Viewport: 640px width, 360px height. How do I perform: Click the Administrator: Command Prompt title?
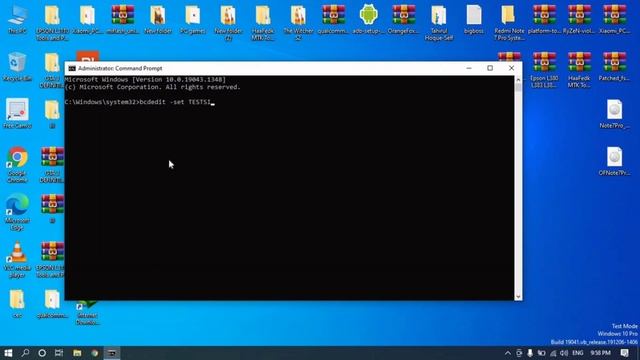pos(120,68)
